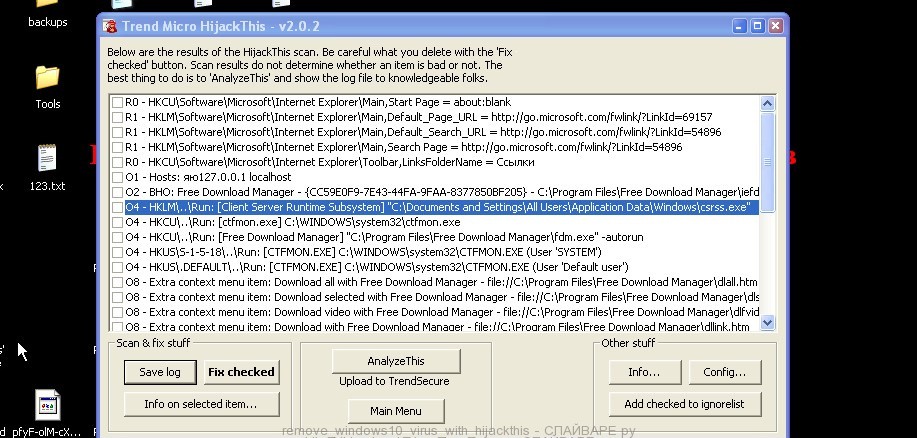Select the O4 fdm.exe -autorun row text
Image resolution: width=917 pixels, height=438 pixels.
click(384, 237)
